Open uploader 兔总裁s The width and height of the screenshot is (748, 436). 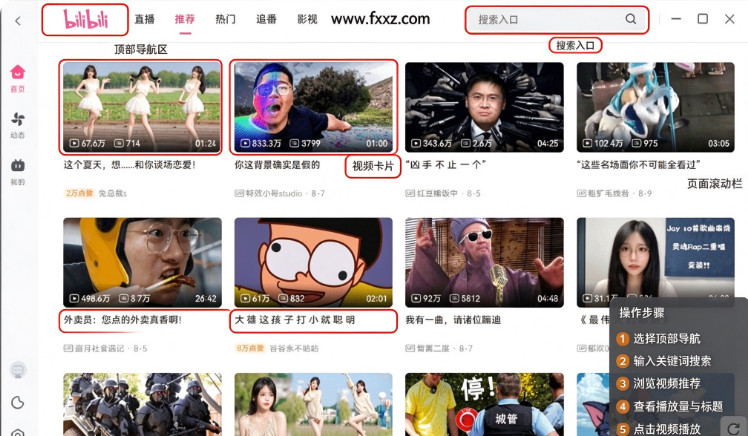coord(113,193)
